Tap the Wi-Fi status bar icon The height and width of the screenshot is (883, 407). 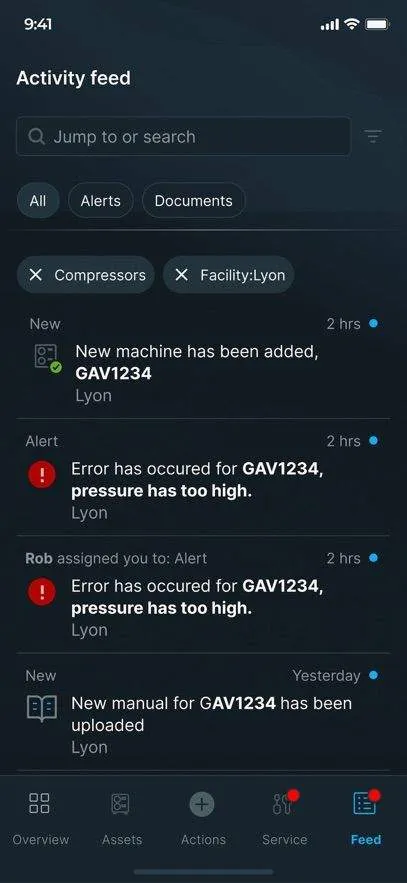click(352, 24)
